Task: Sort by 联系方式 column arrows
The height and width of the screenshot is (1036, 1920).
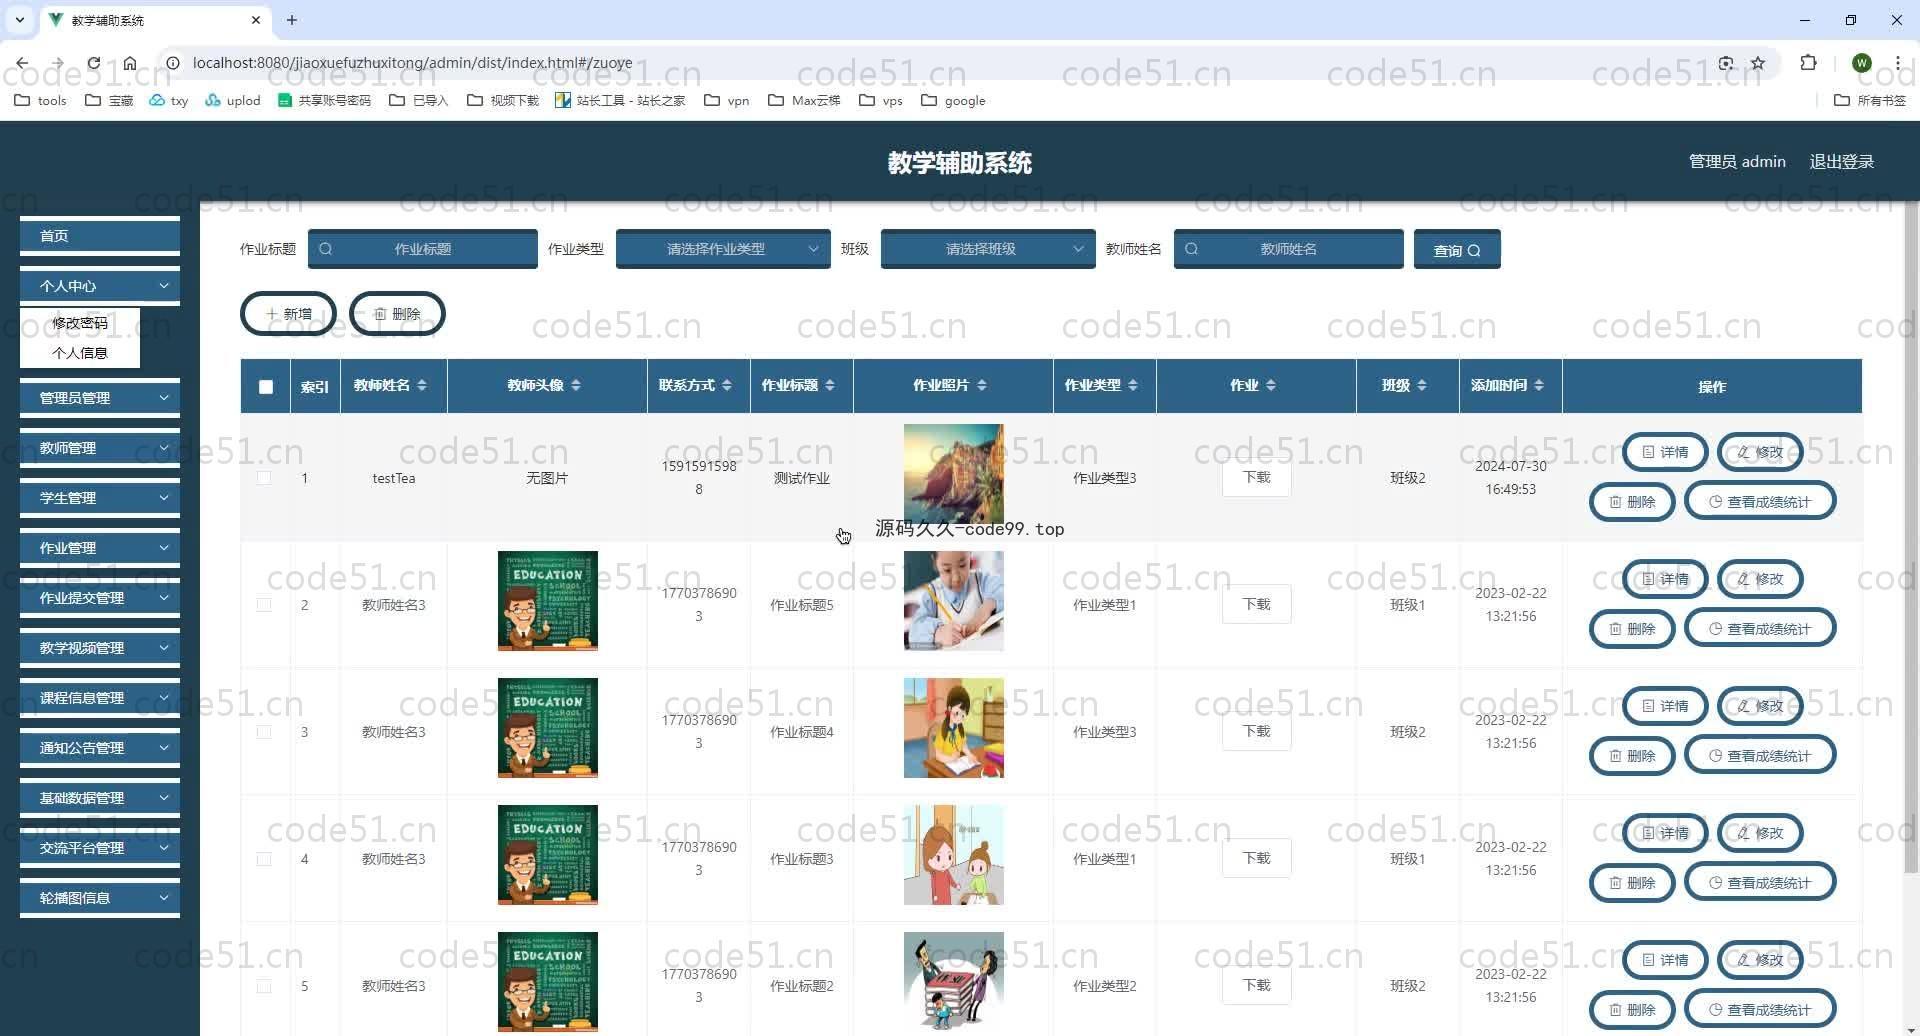Action: click(727, 386)
